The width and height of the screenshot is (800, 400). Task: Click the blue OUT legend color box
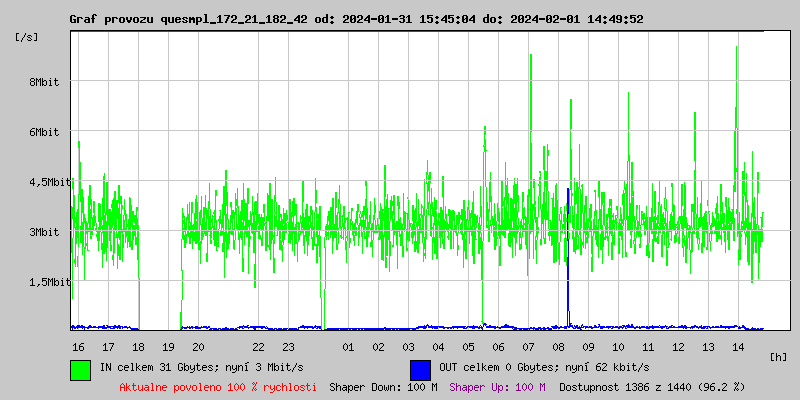(x=420, y=368)
